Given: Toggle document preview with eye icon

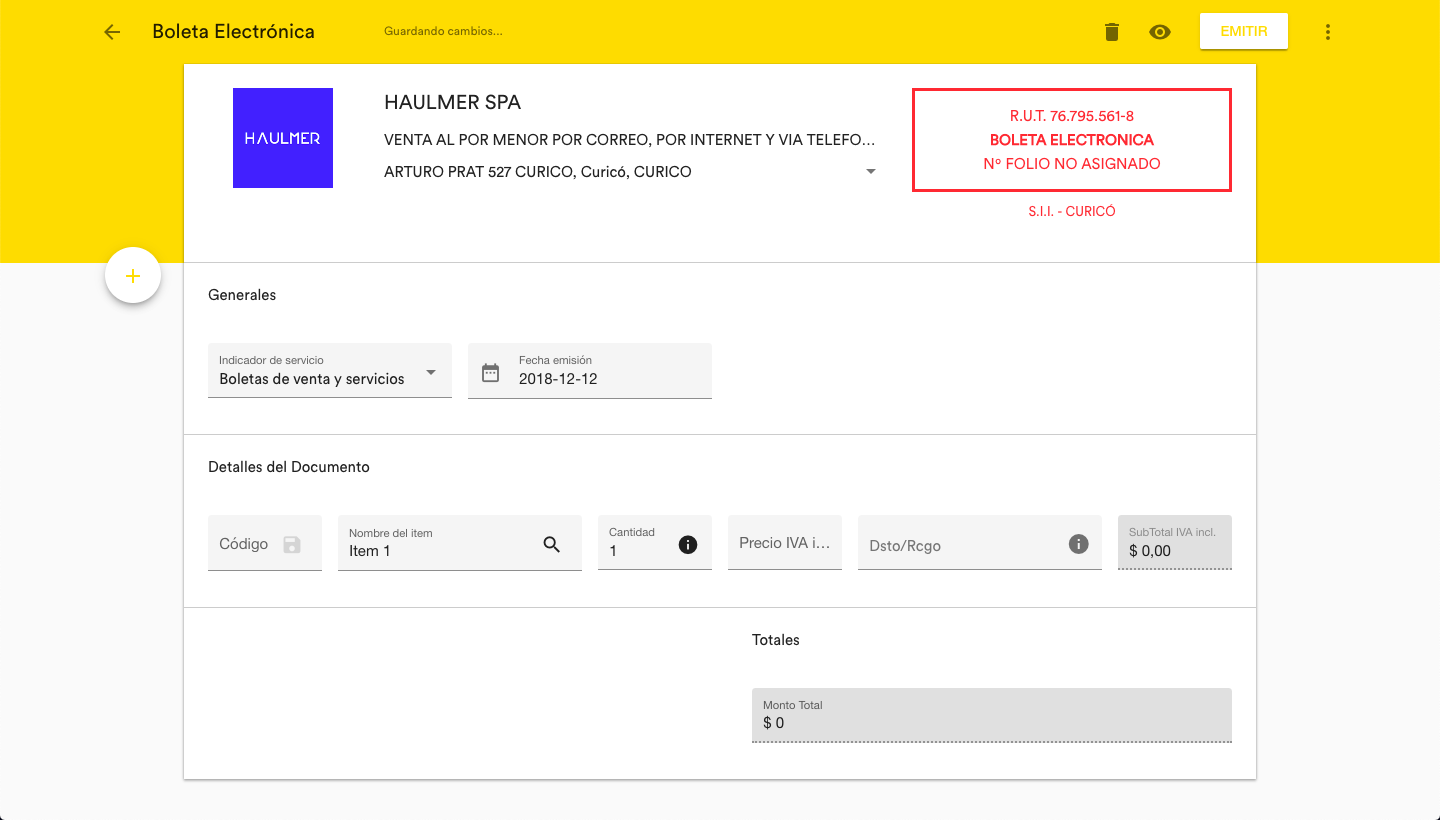Looking at the screenshot, I should 1160,32.
